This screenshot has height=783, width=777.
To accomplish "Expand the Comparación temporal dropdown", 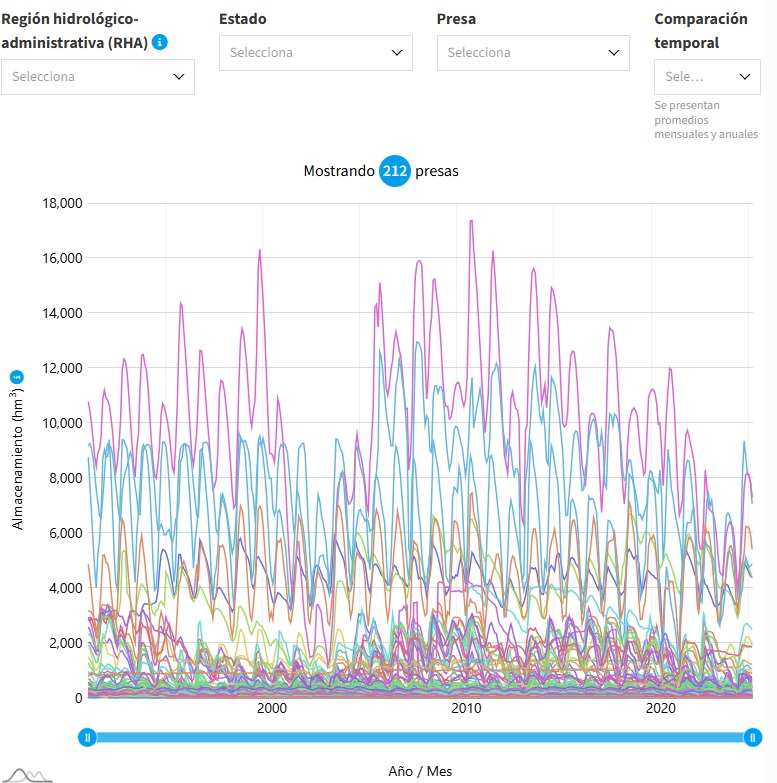I will (707, 76).
